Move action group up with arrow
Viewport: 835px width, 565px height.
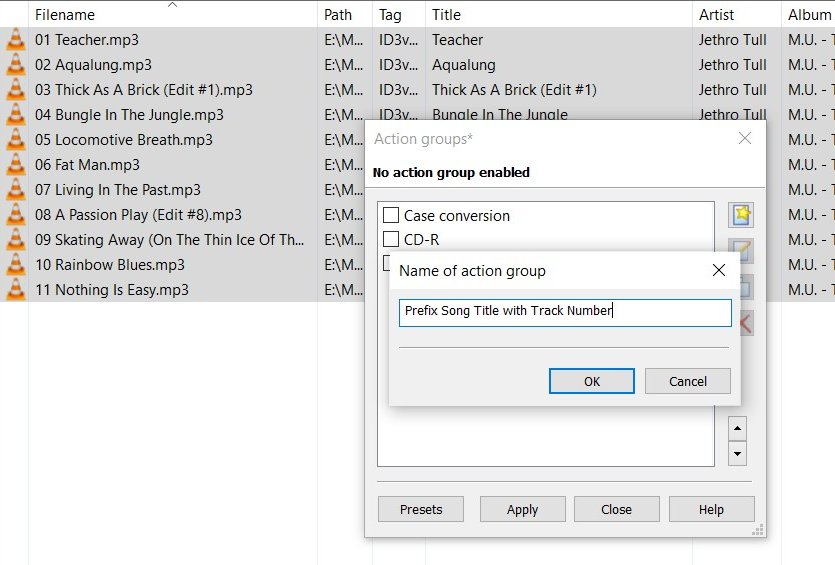point(738,428)
